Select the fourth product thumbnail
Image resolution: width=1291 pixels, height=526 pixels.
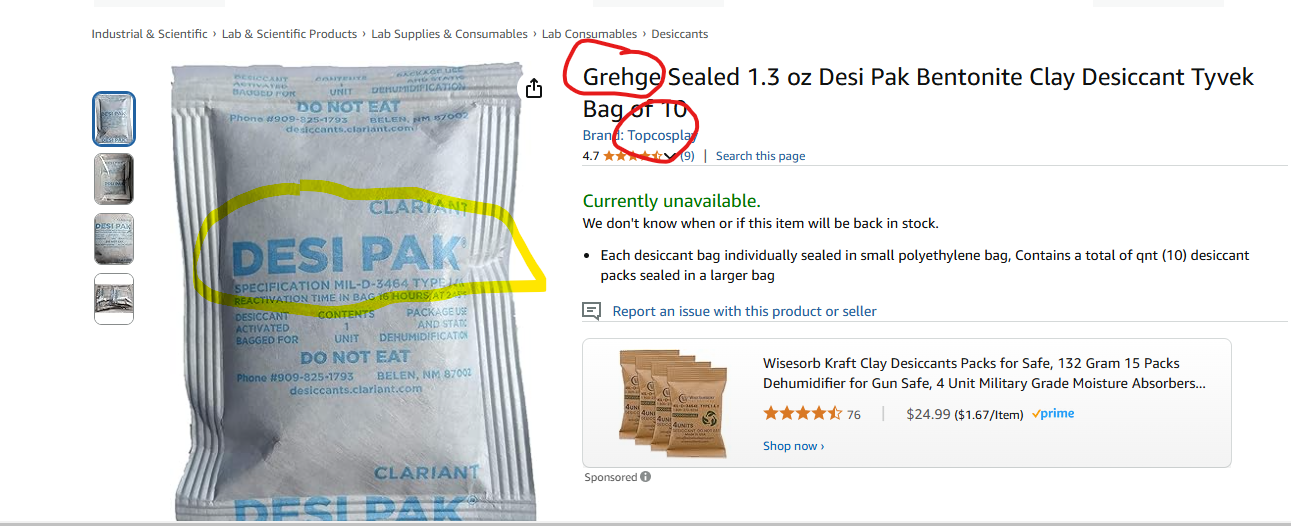(114, 299)
